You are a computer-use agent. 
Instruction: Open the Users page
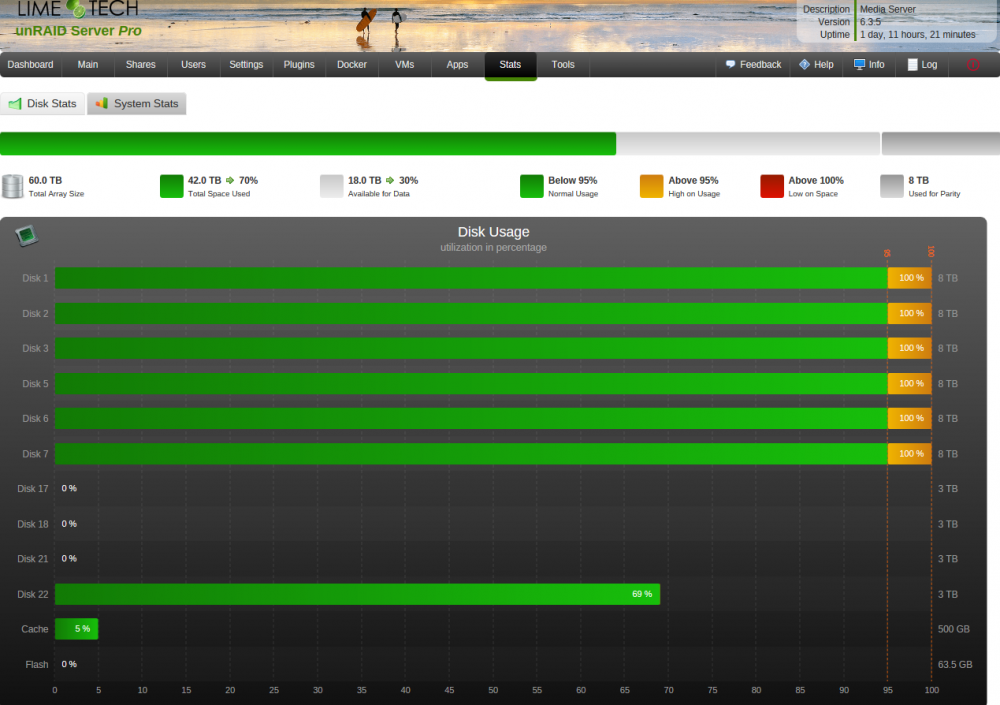pos(193,64)
